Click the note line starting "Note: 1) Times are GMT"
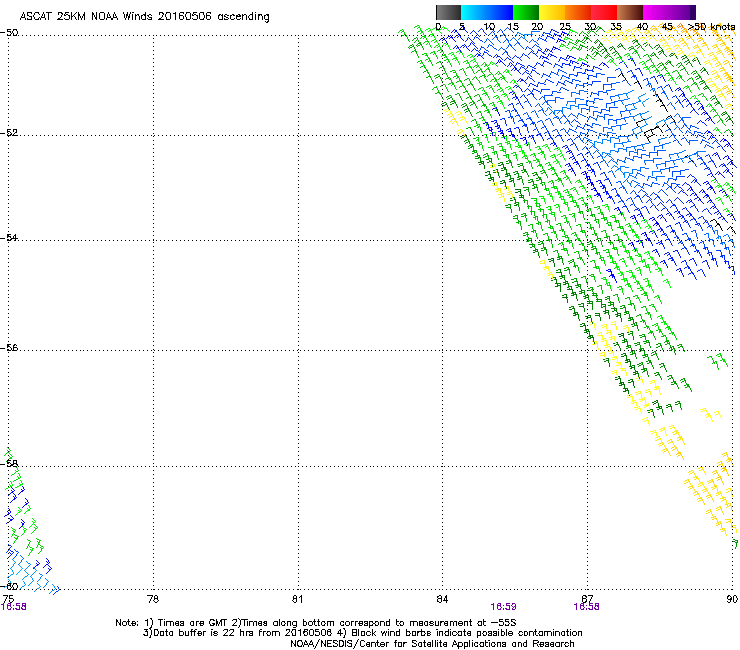The image size is (740, 650). [x=316, y=623]
